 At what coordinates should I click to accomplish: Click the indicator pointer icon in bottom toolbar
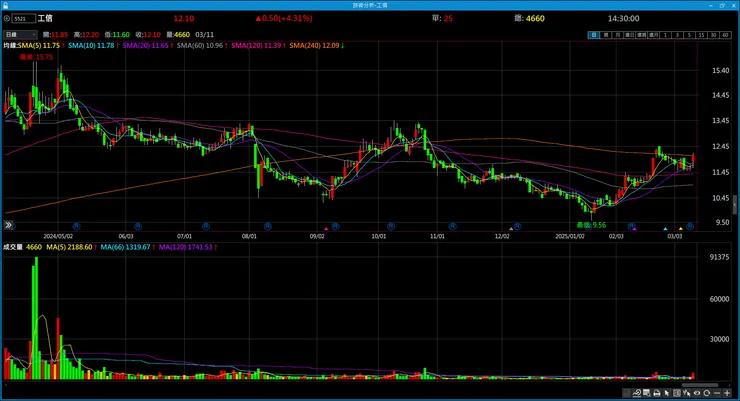(686, 393)
